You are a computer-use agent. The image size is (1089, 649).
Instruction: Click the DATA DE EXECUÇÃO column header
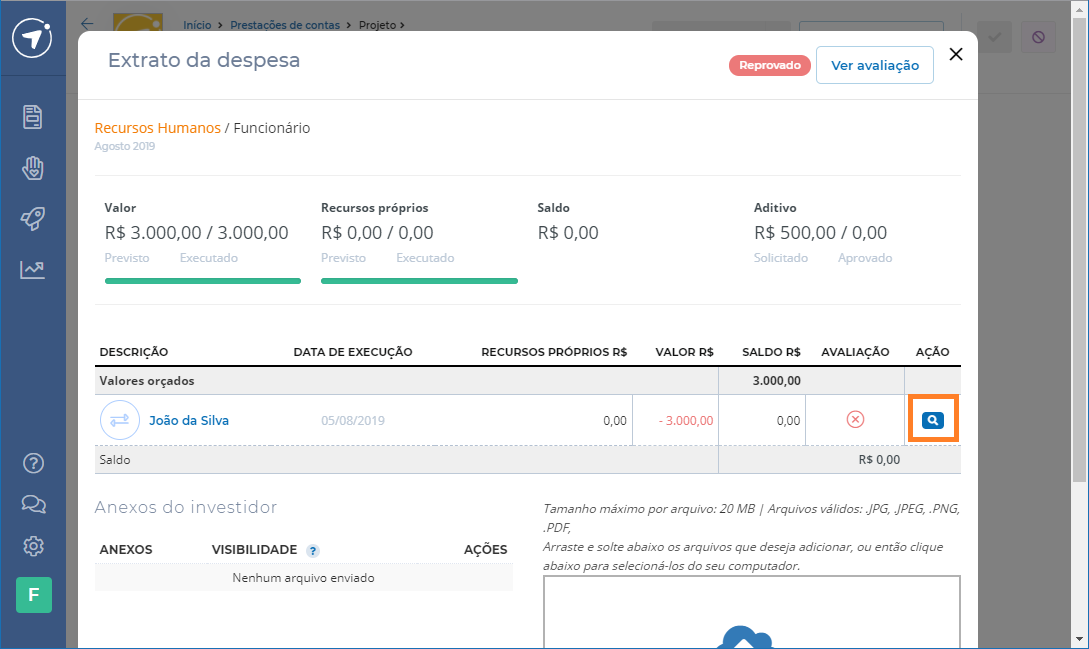(353, 352)
